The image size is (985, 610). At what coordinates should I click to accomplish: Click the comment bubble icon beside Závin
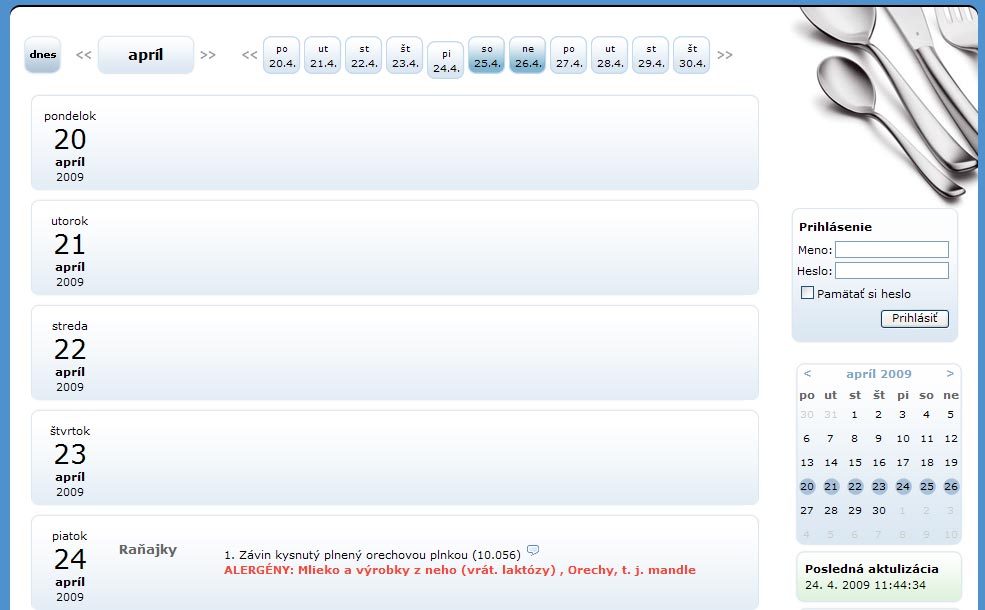[x=533, y=550]
